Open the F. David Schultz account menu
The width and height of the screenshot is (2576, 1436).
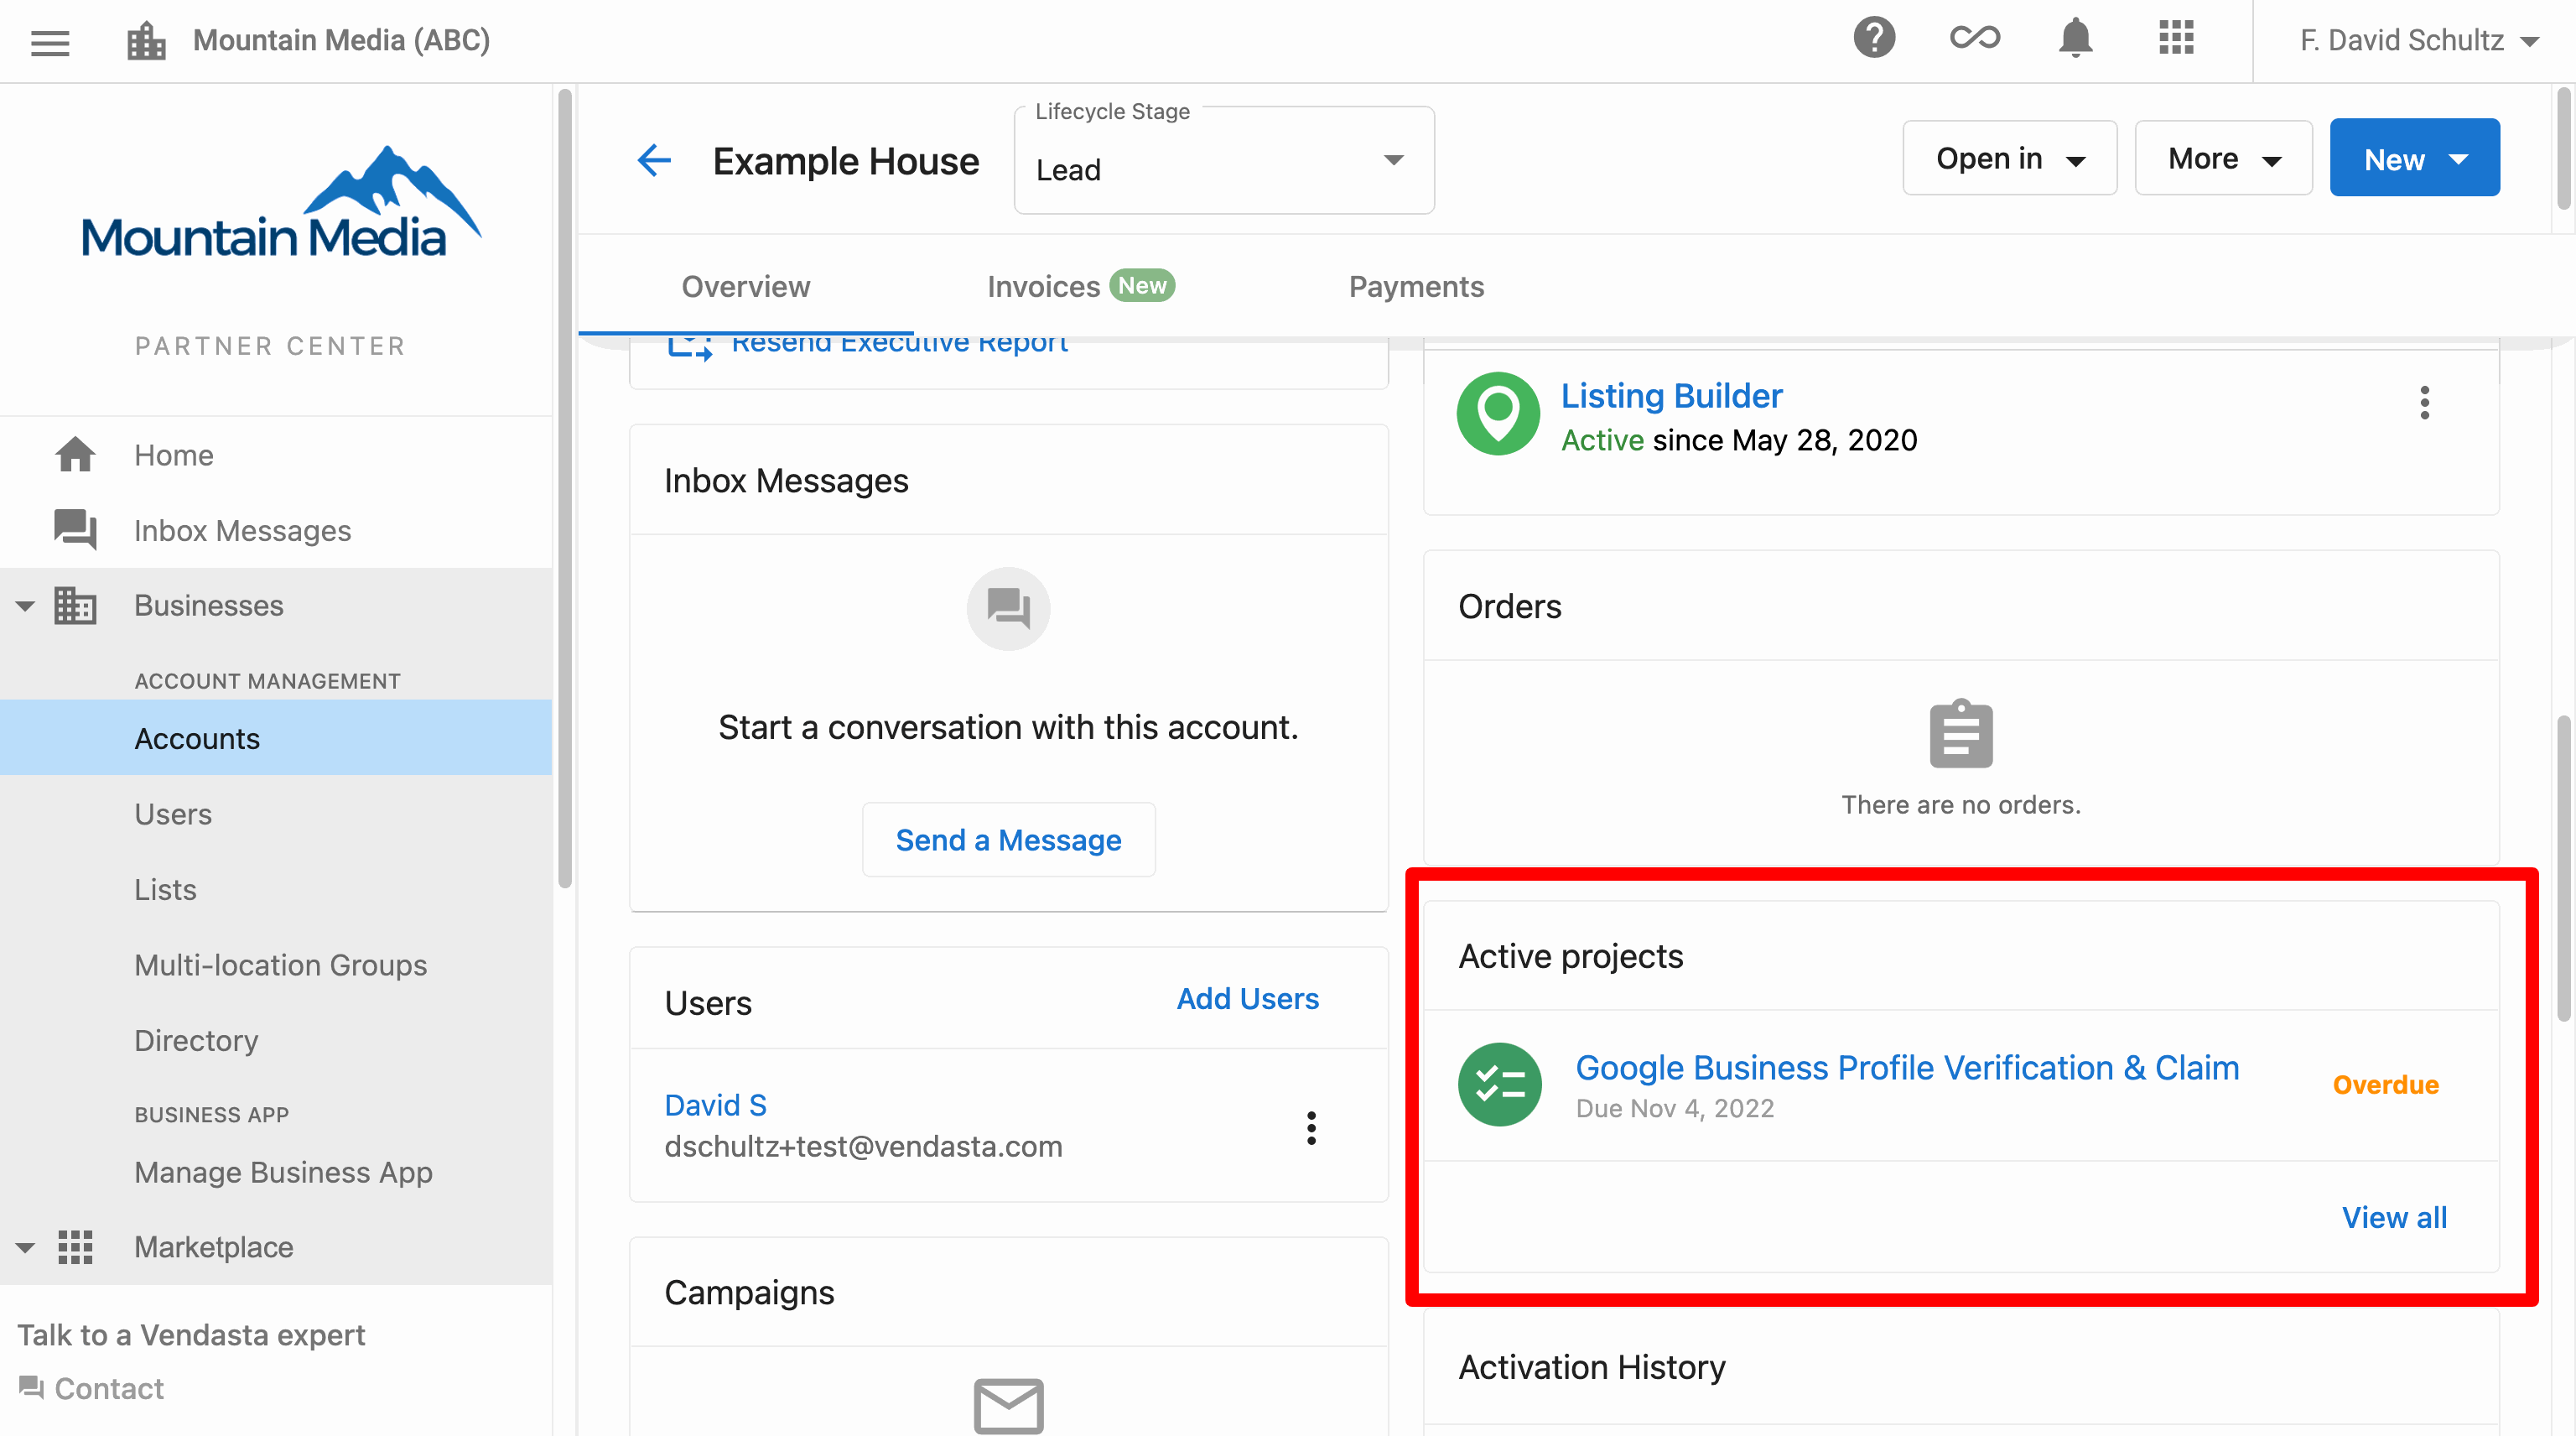tap(2418, 41)
